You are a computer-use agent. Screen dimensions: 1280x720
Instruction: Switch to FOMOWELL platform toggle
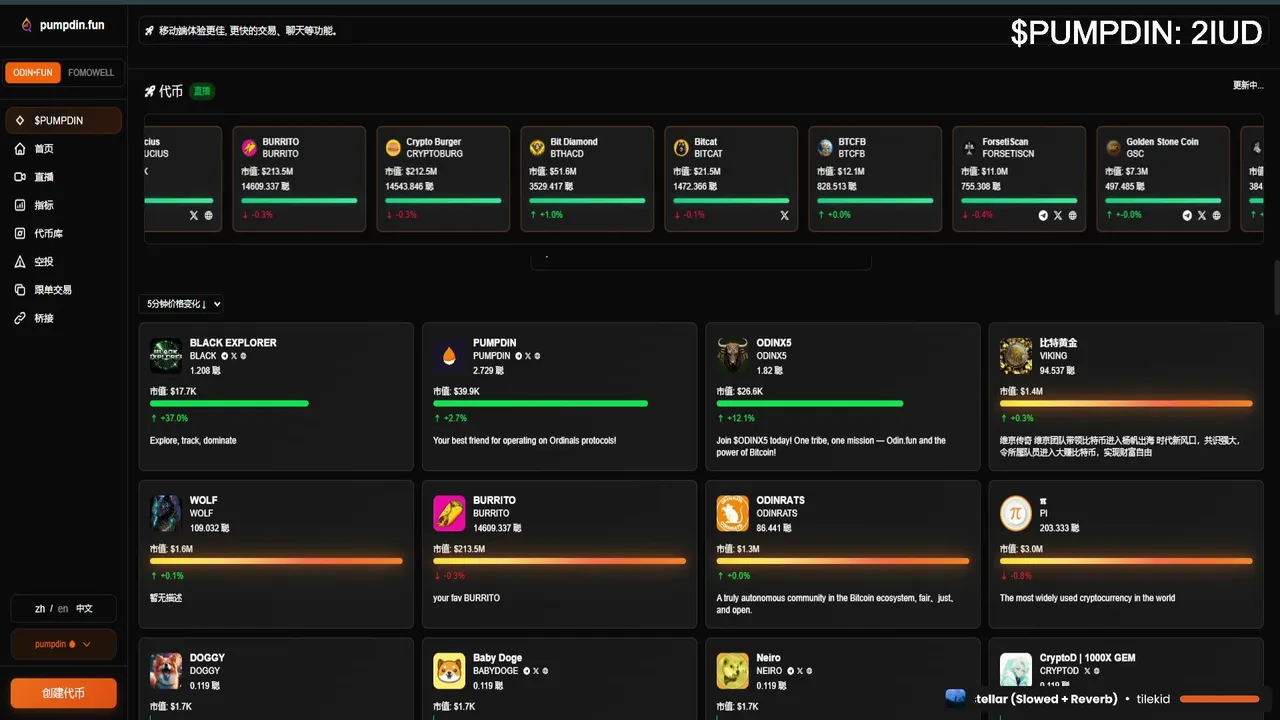pos(91,72)
